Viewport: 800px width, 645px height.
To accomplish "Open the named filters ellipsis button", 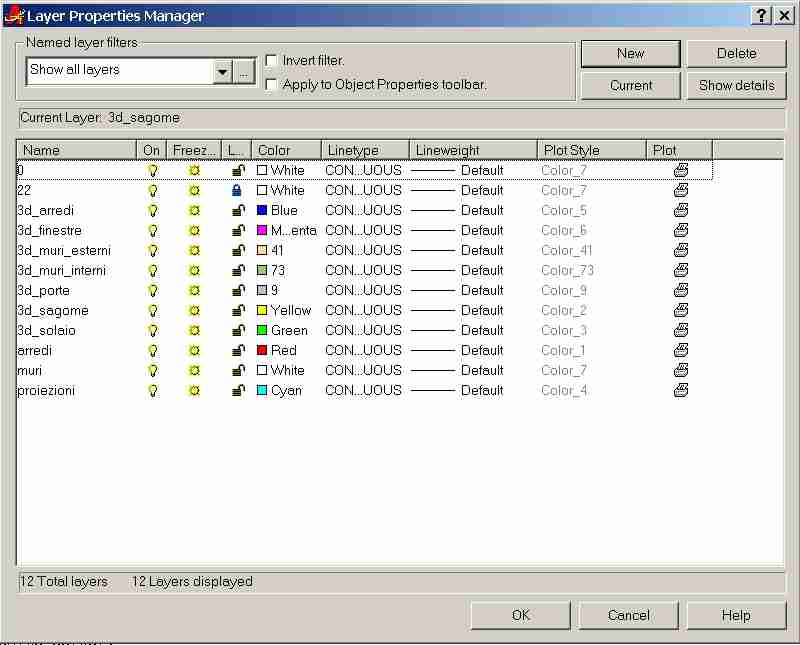I will point(244,72).
